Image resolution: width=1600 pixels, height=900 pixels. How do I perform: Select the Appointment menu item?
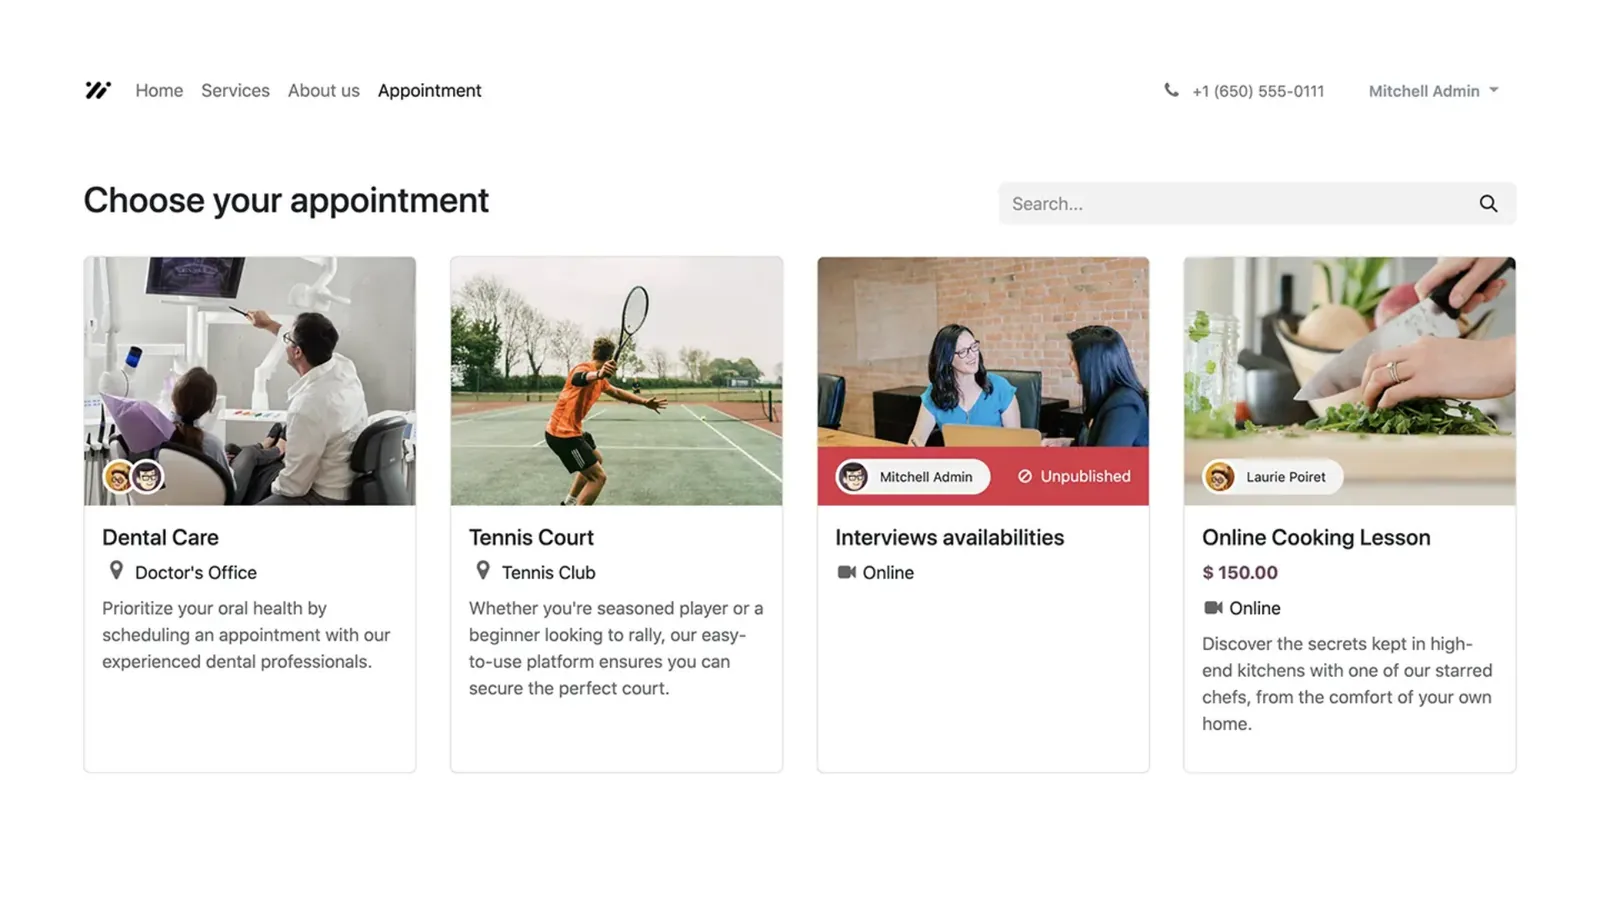pyautogui.click(x=429, y=90)
